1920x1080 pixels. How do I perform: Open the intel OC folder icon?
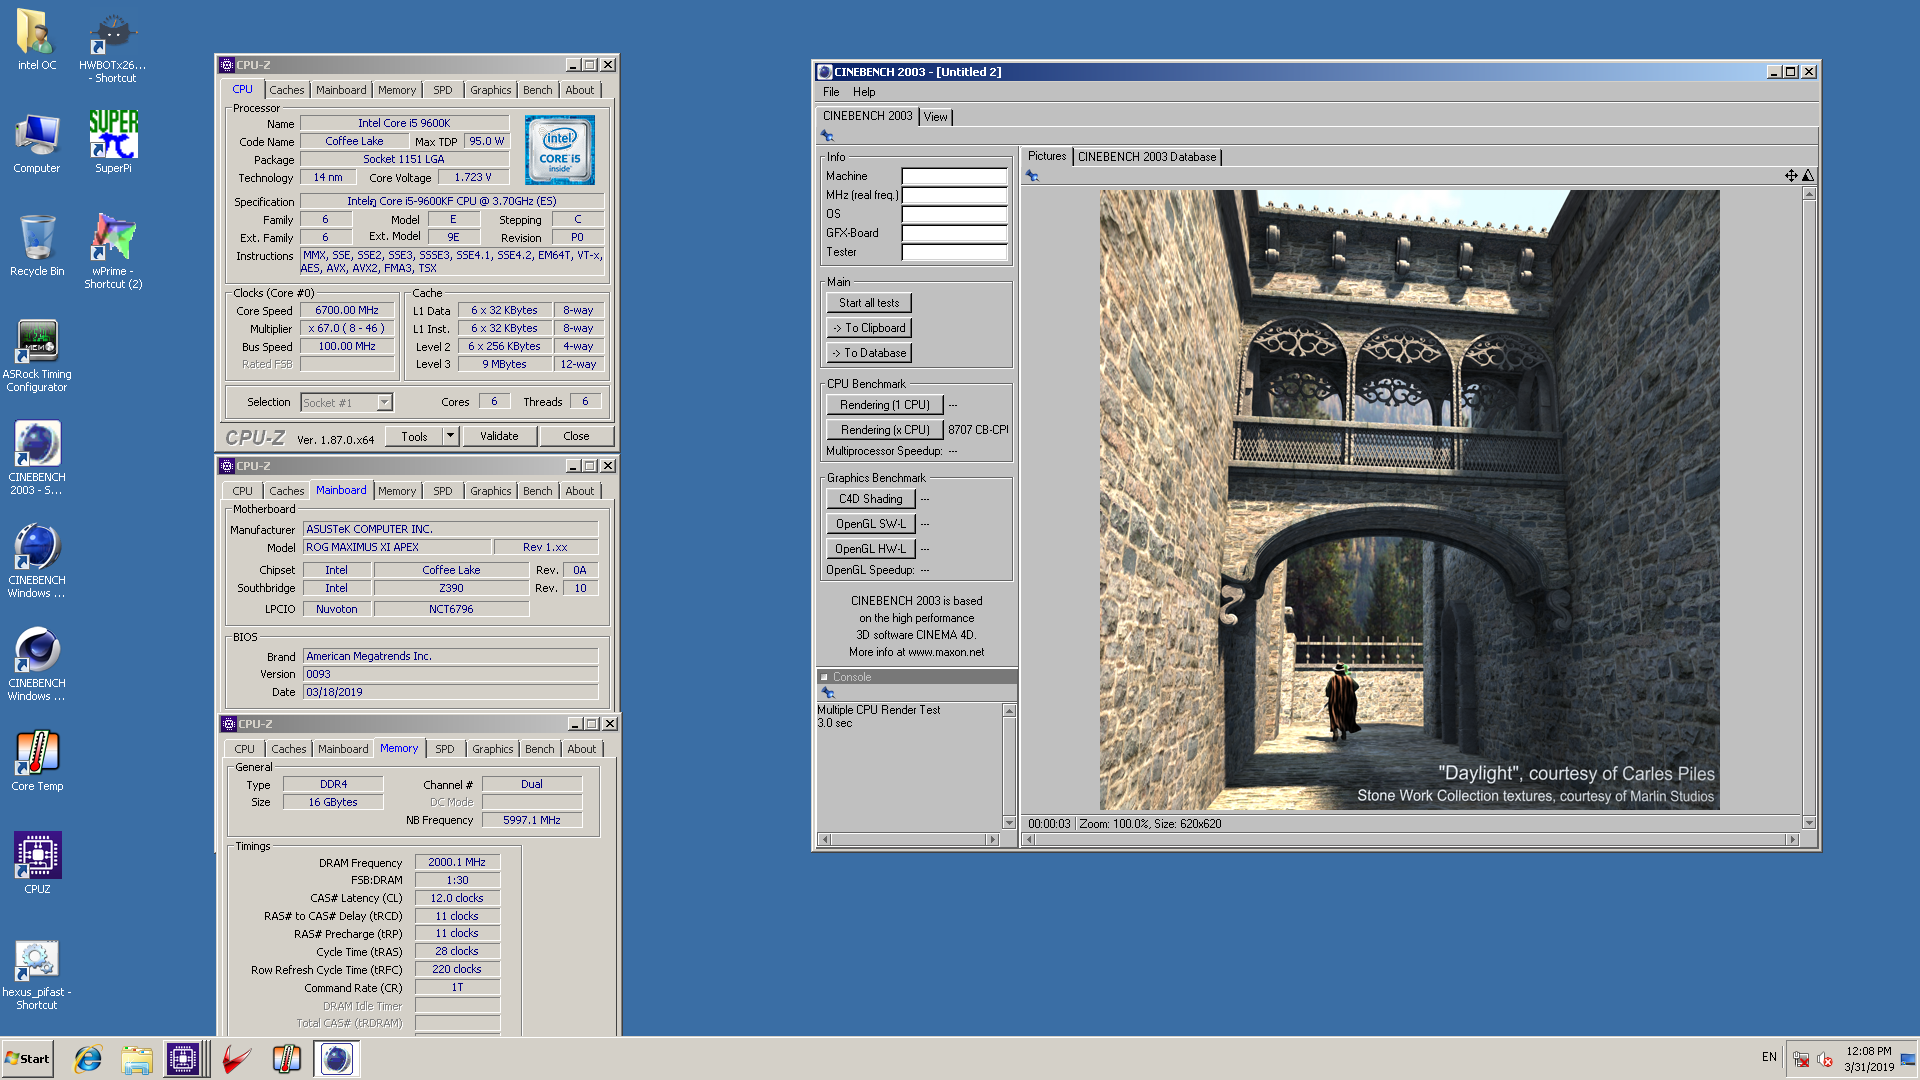pos(37,40)
